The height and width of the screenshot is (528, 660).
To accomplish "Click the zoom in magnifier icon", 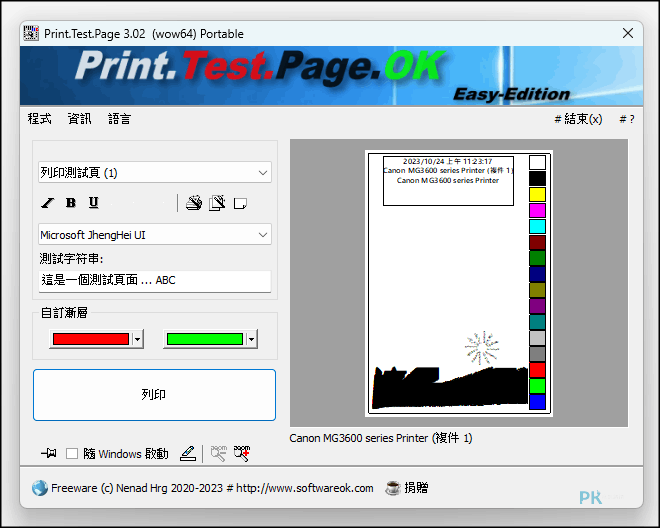I will click(x=242, y=453).
